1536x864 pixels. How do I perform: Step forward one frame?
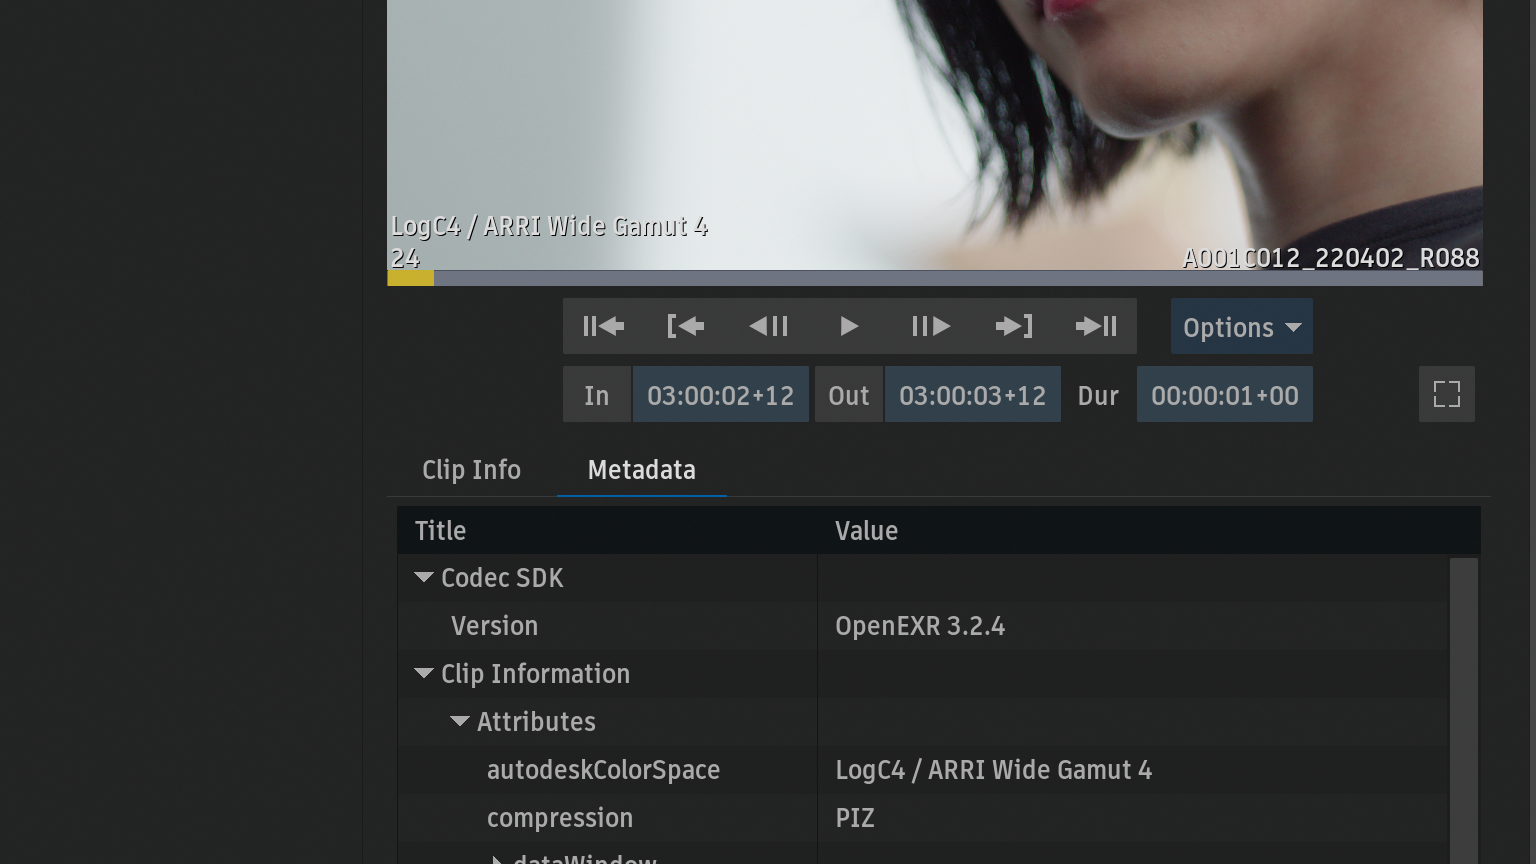(x=931, y=326)
